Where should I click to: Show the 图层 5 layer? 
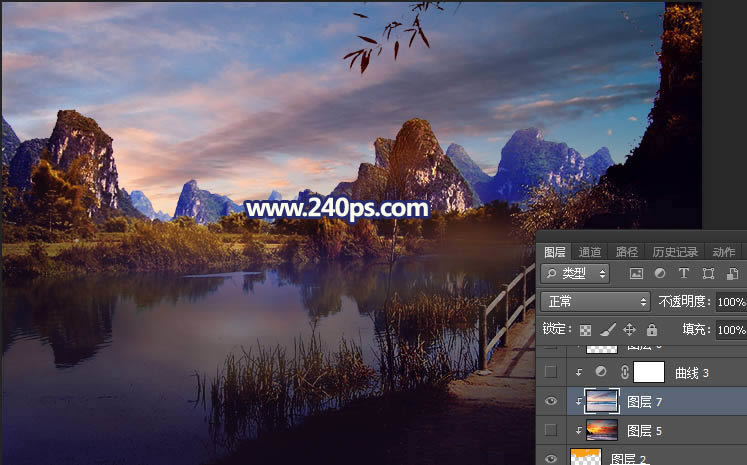[x=551, y=430]
